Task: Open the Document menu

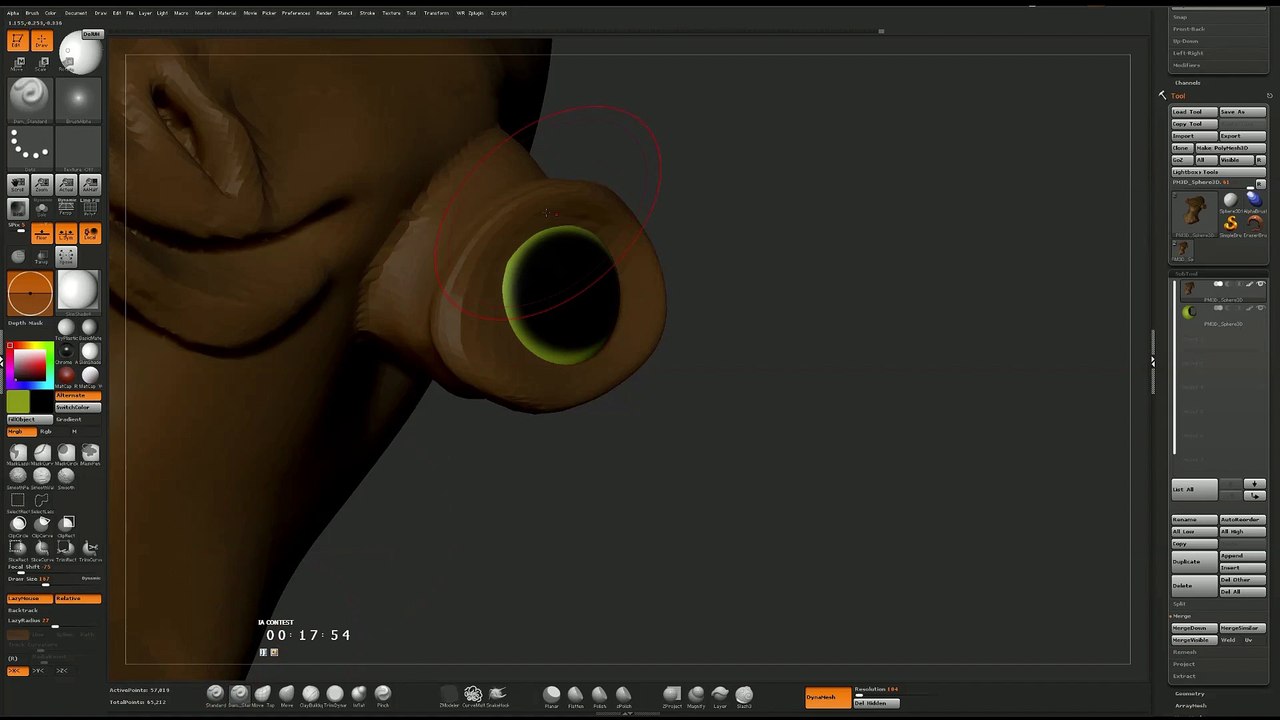Action: click(x=76, y=13)
